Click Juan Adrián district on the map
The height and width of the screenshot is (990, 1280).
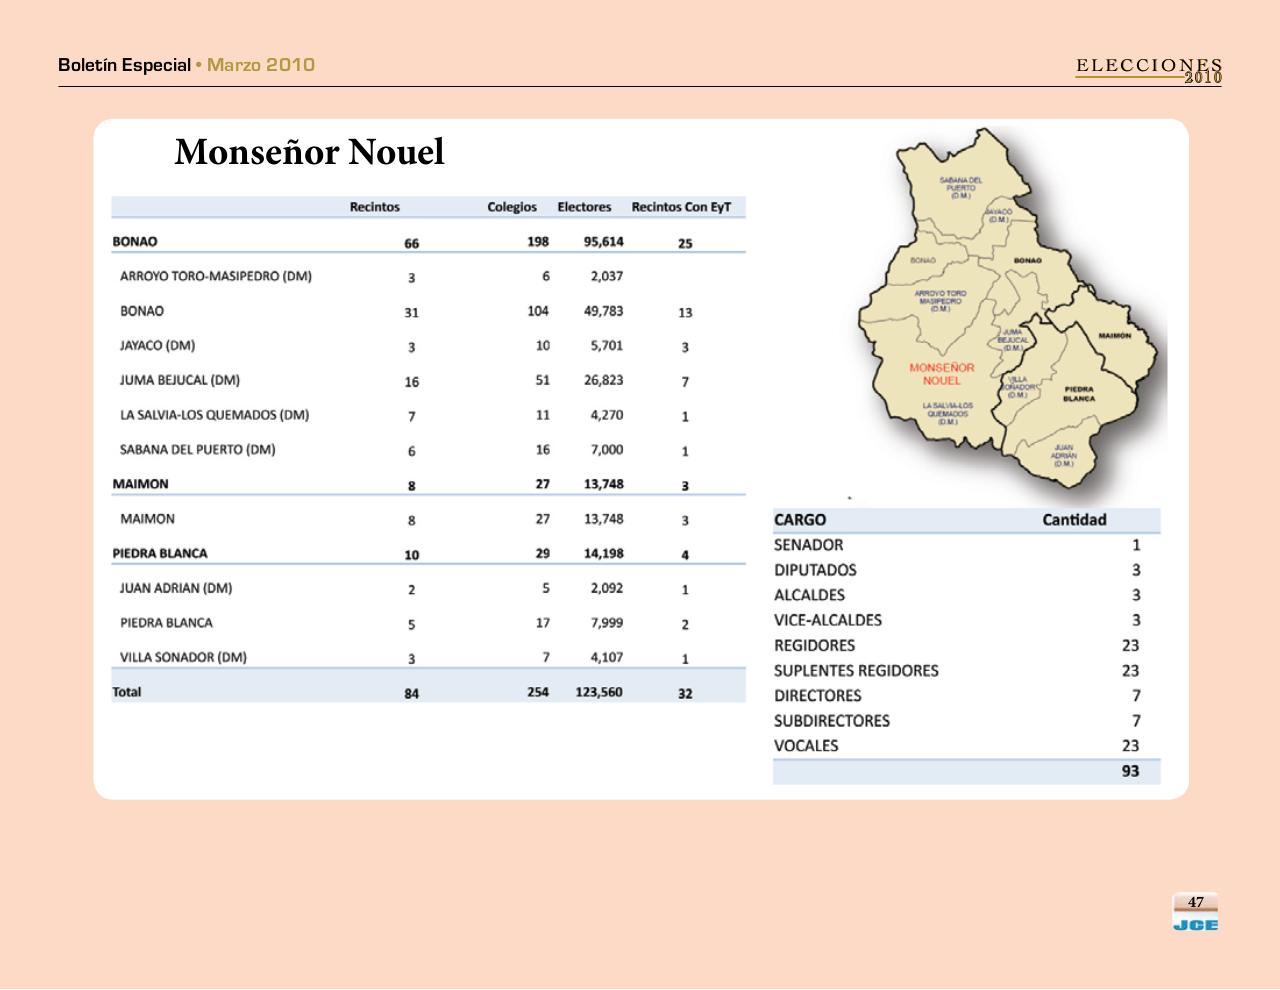coord(1063,455)
